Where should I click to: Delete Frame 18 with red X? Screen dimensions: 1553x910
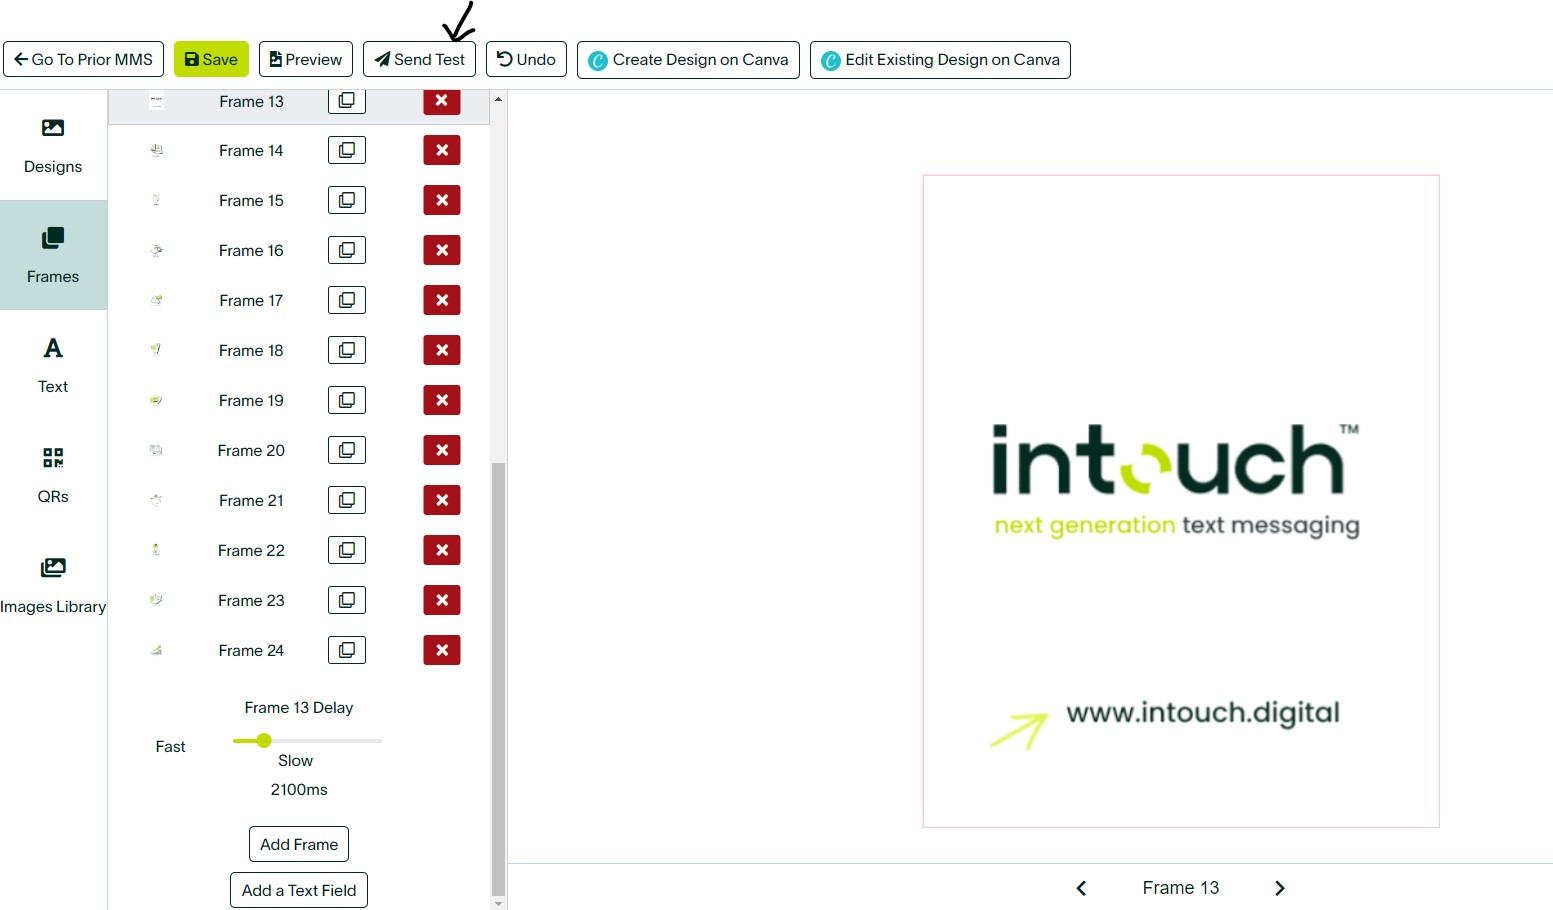(x=442, y=350)
